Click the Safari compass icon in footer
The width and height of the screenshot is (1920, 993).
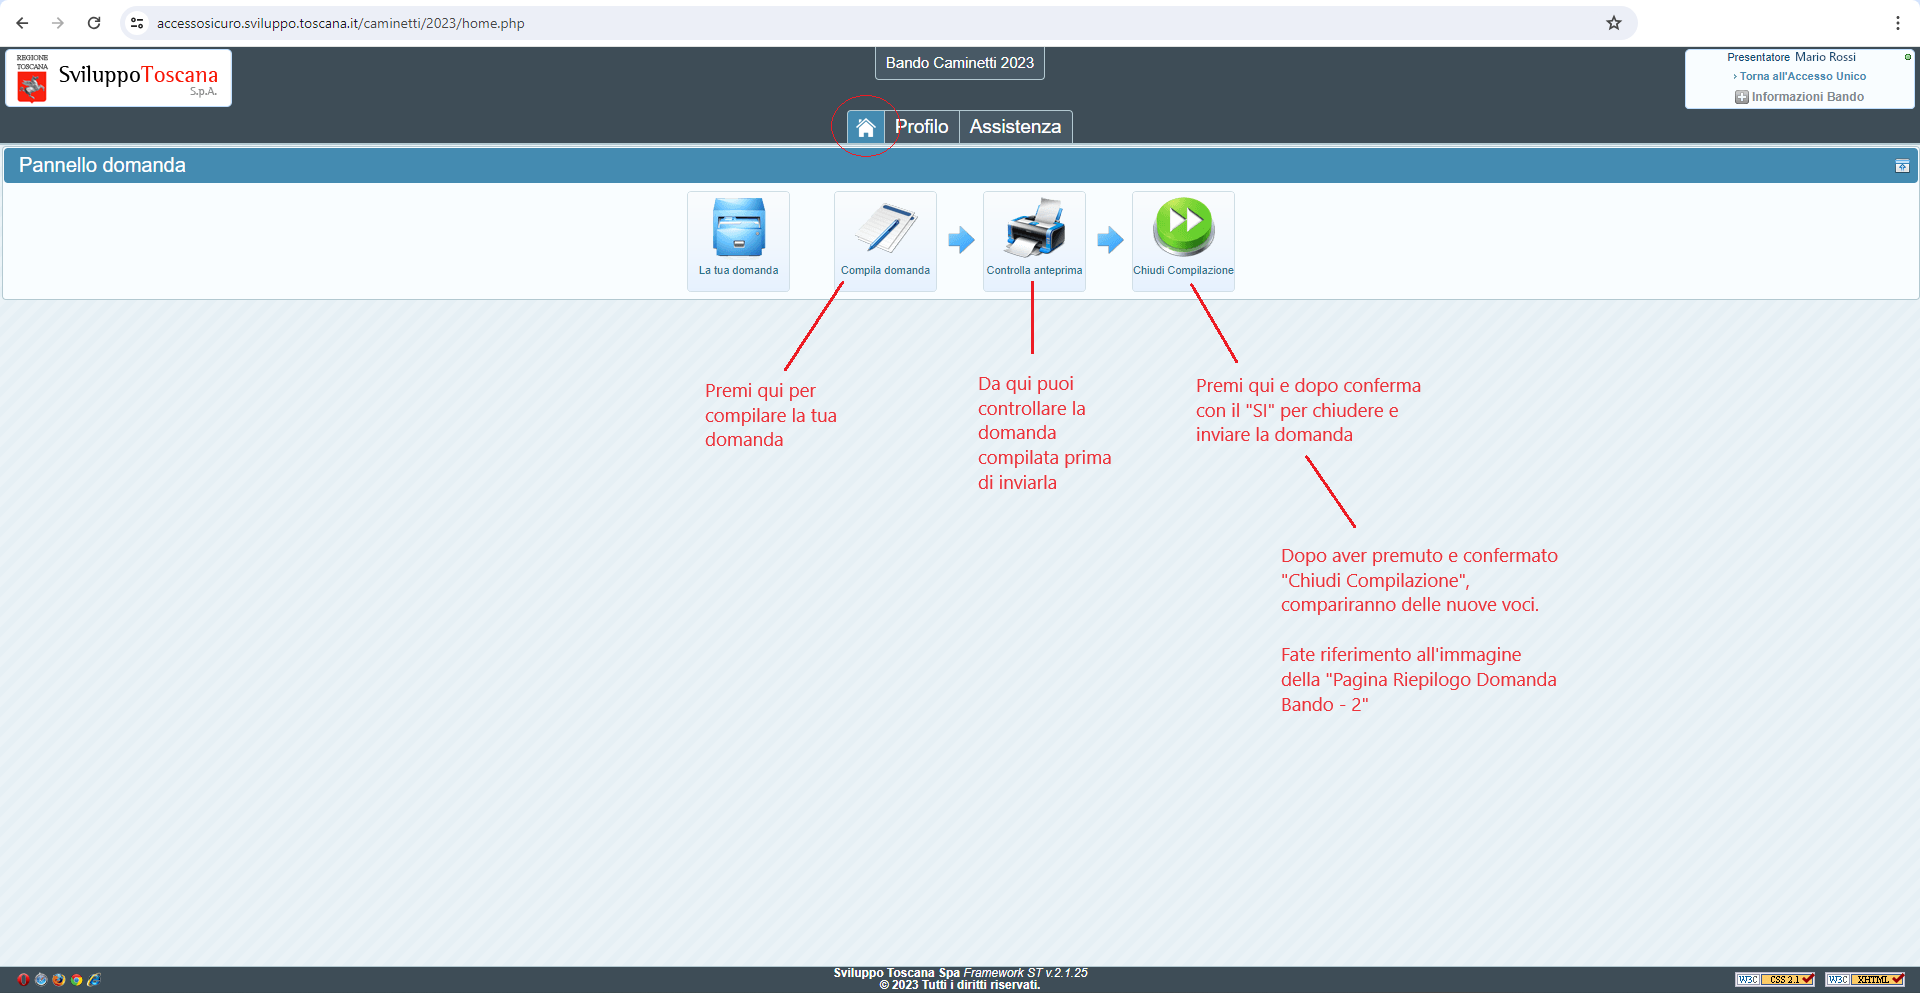click(x=41, y=980)
